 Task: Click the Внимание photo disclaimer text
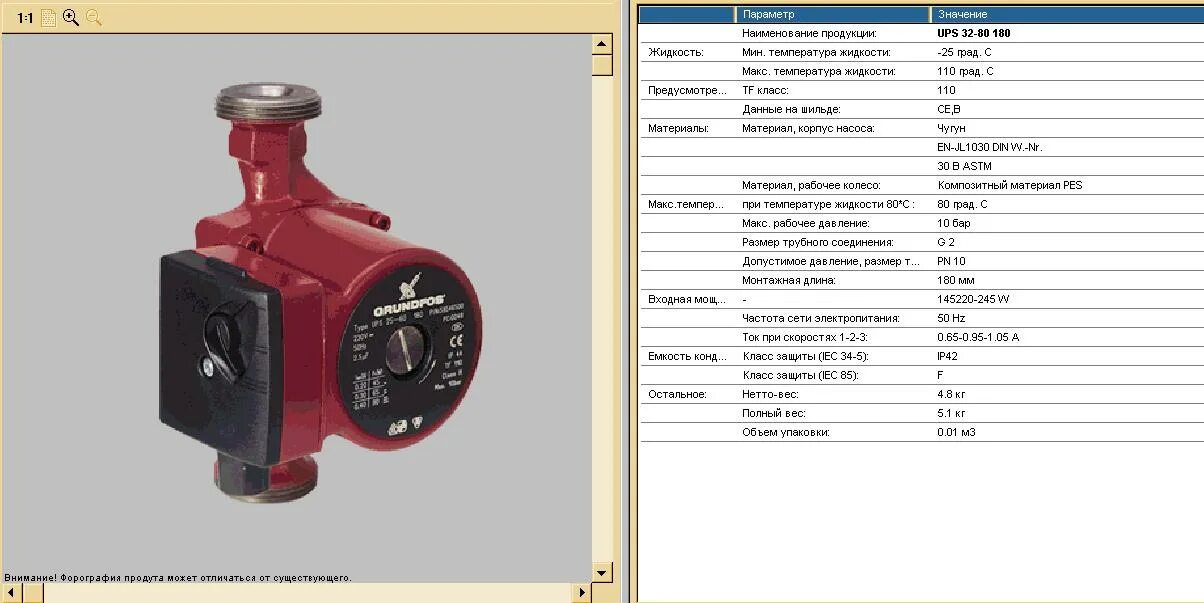pos(178,577)
